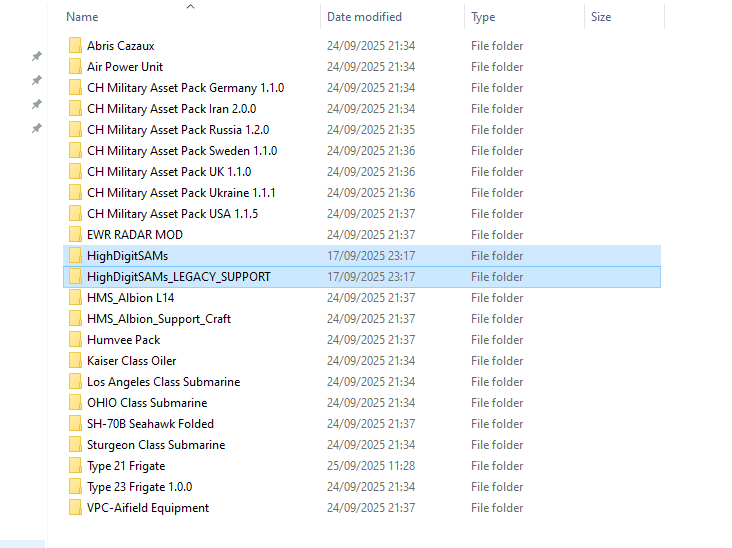Select the SH-70B Seahawk Folded folder icon

(x=75, y=424)
